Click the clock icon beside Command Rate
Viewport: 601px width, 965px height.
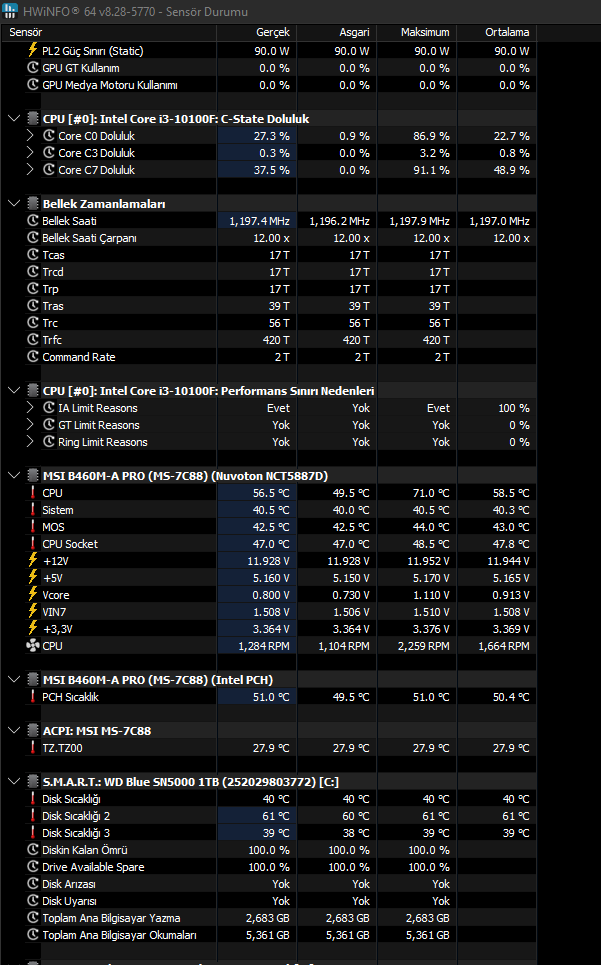click(33, 356)
